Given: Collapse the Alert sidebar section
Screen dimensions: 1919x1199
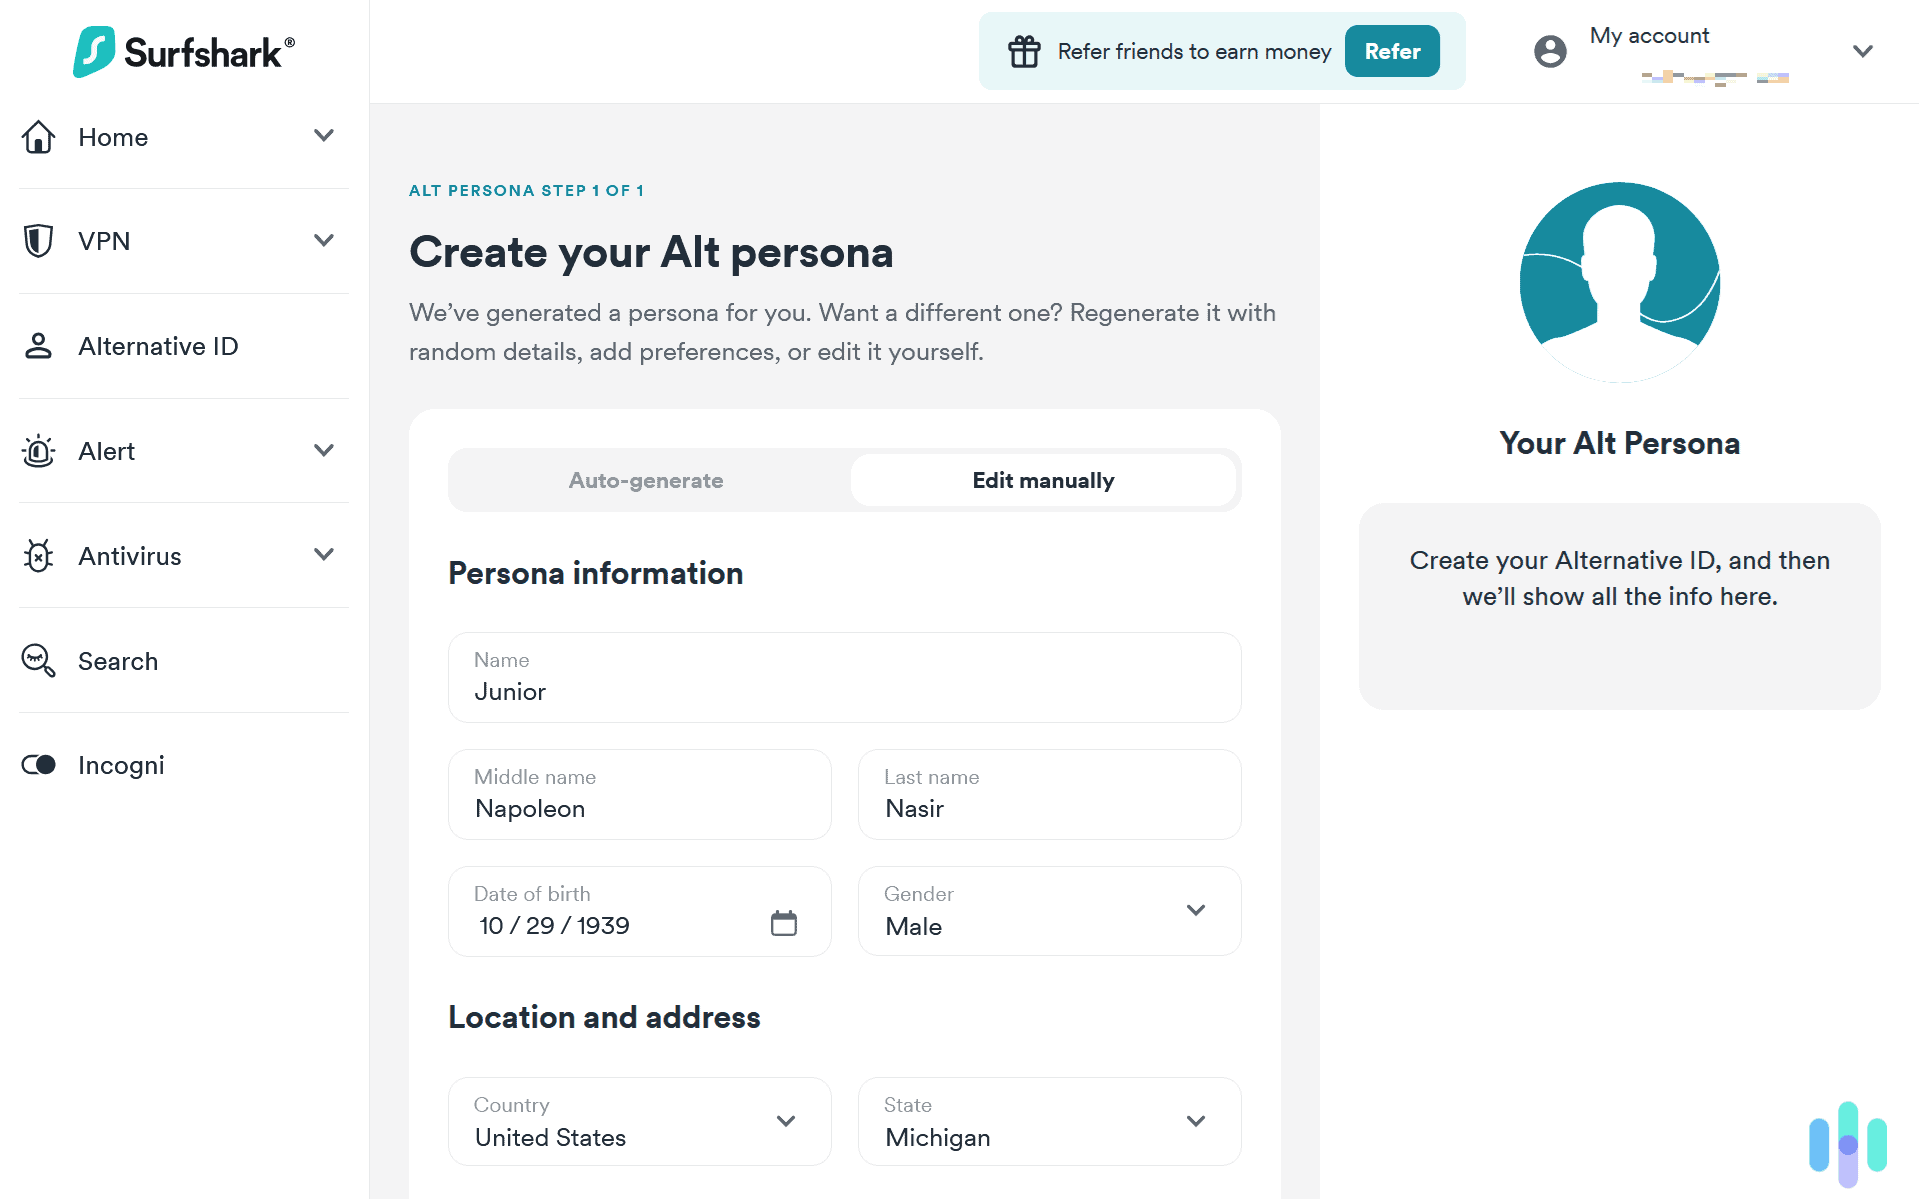Looking at the screenshot, I should coord(323,451).
